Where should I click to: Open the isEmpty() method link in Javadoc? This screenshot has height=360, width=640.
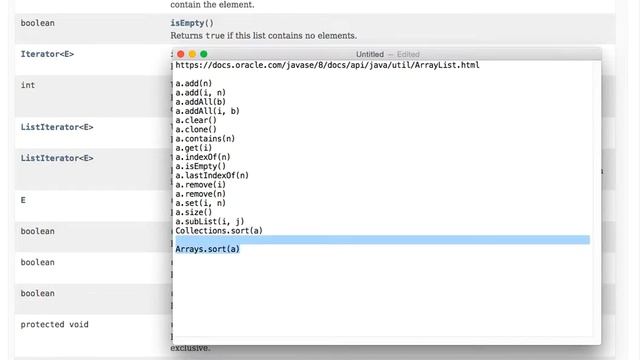pos(192,23)
